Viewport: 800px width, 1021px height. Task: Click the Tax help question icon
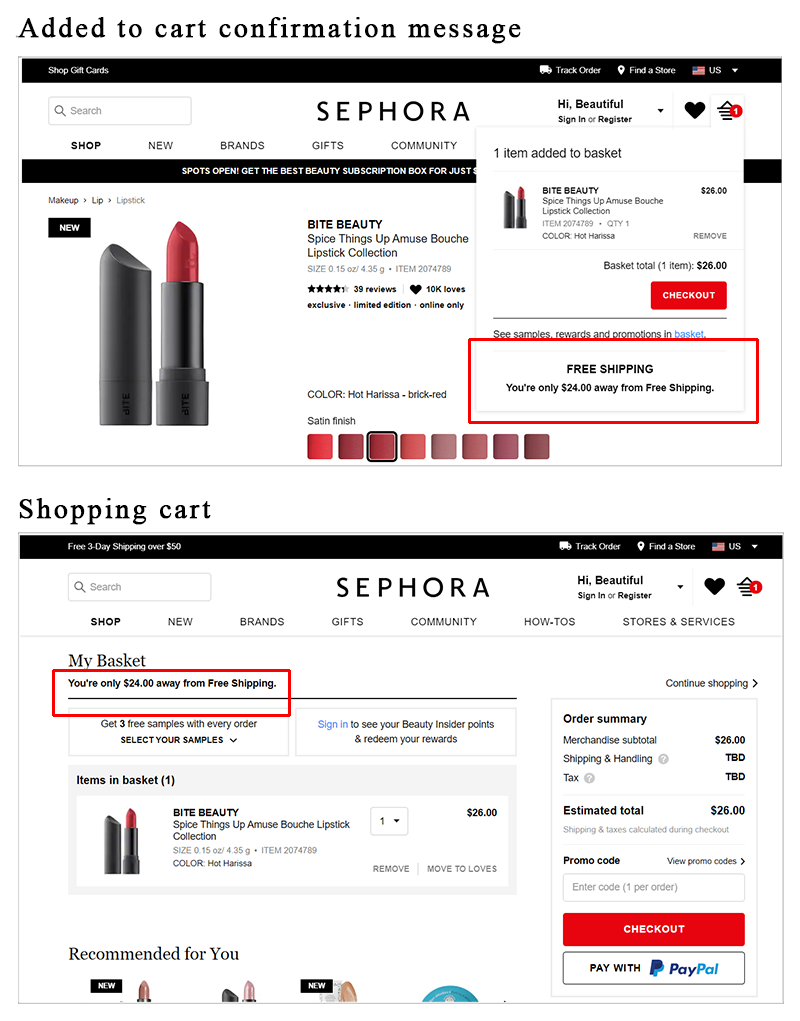tap(589, 777)
